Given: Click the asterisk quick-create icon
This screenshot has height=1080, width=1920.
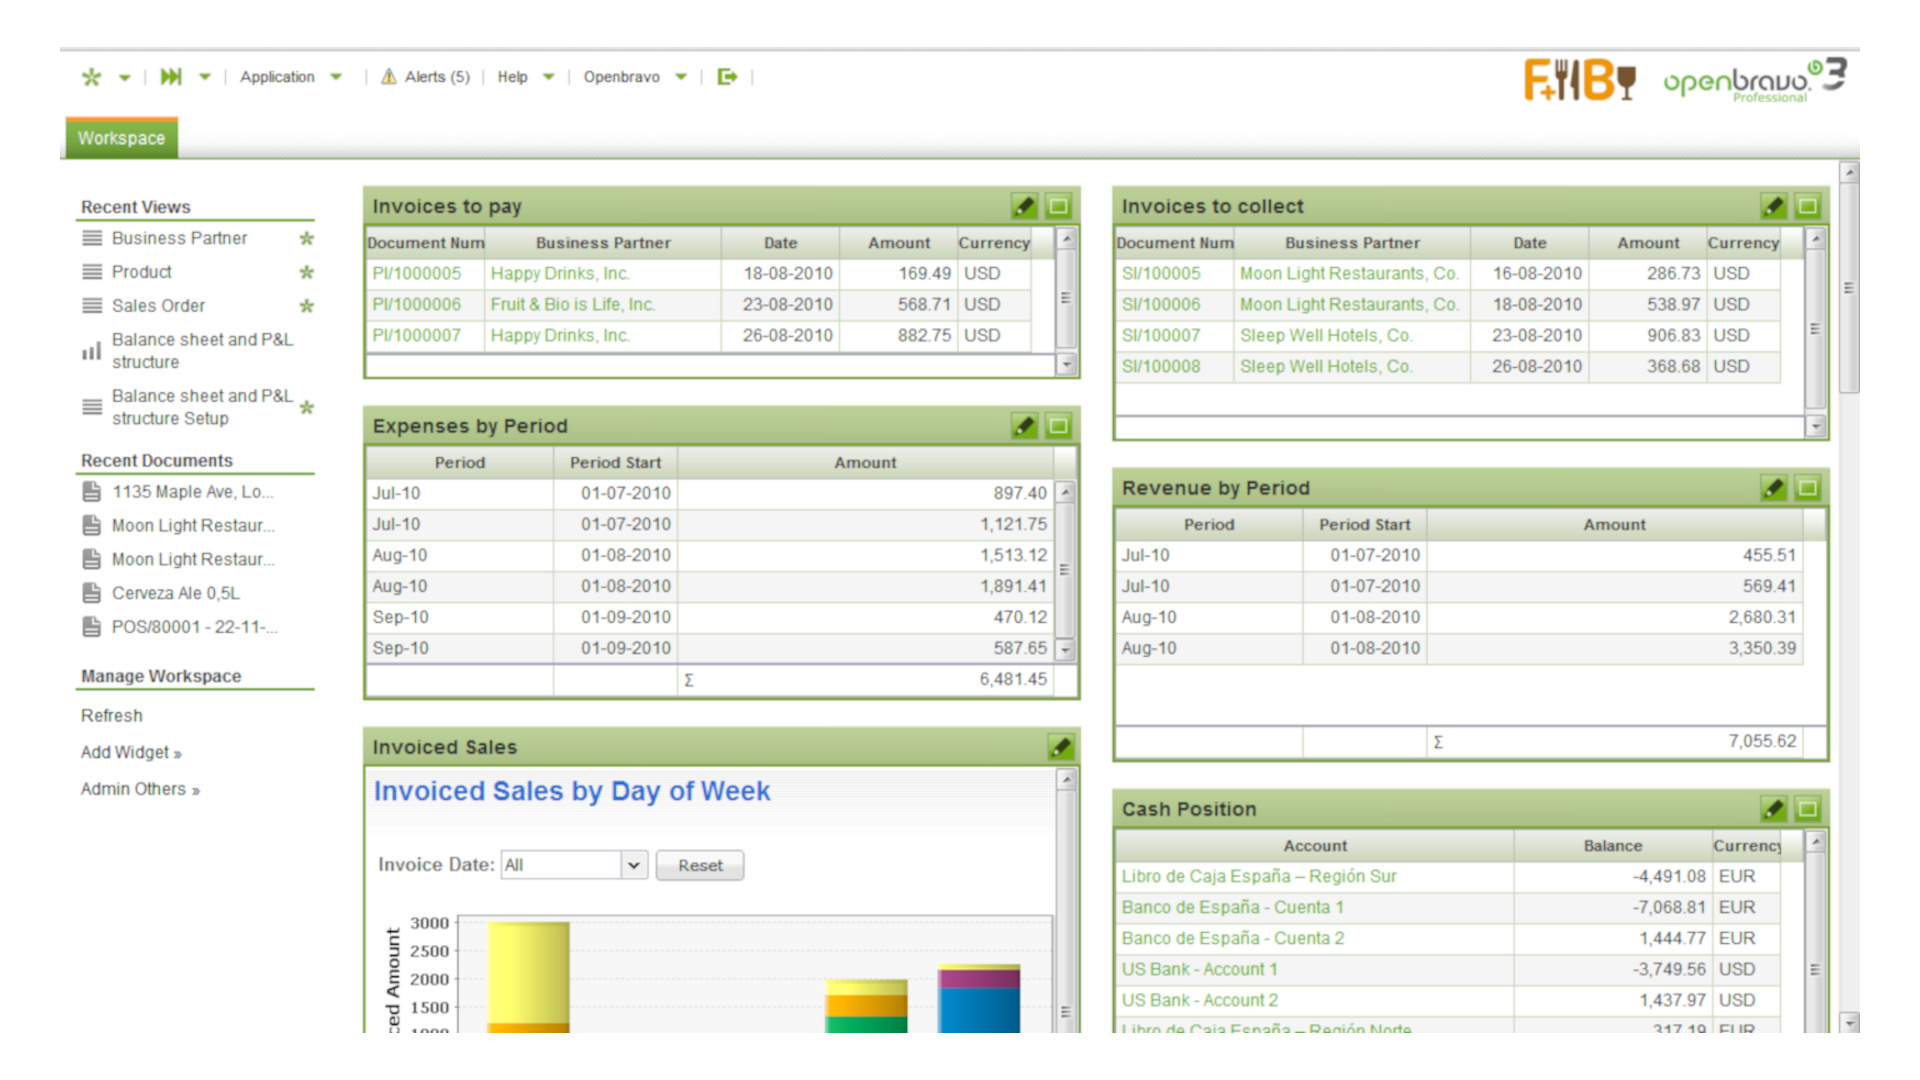Looking at the screenshot, I should point(91,76).
